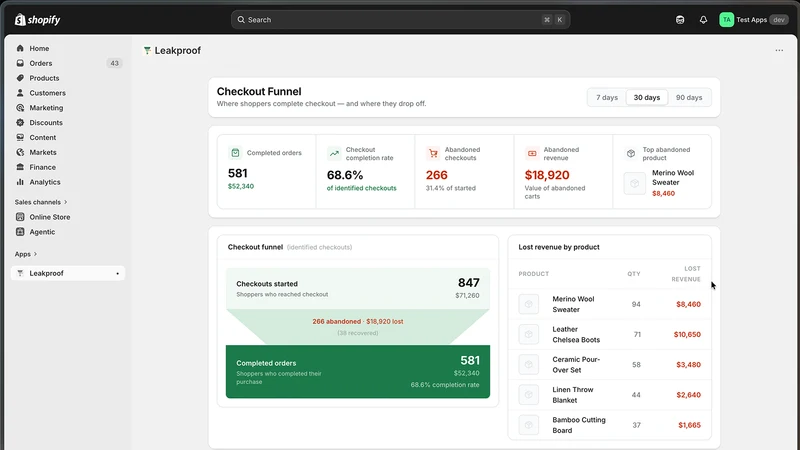Expand the Sales channels section
This screenshot has width=800, height=450.
[41, 202]
